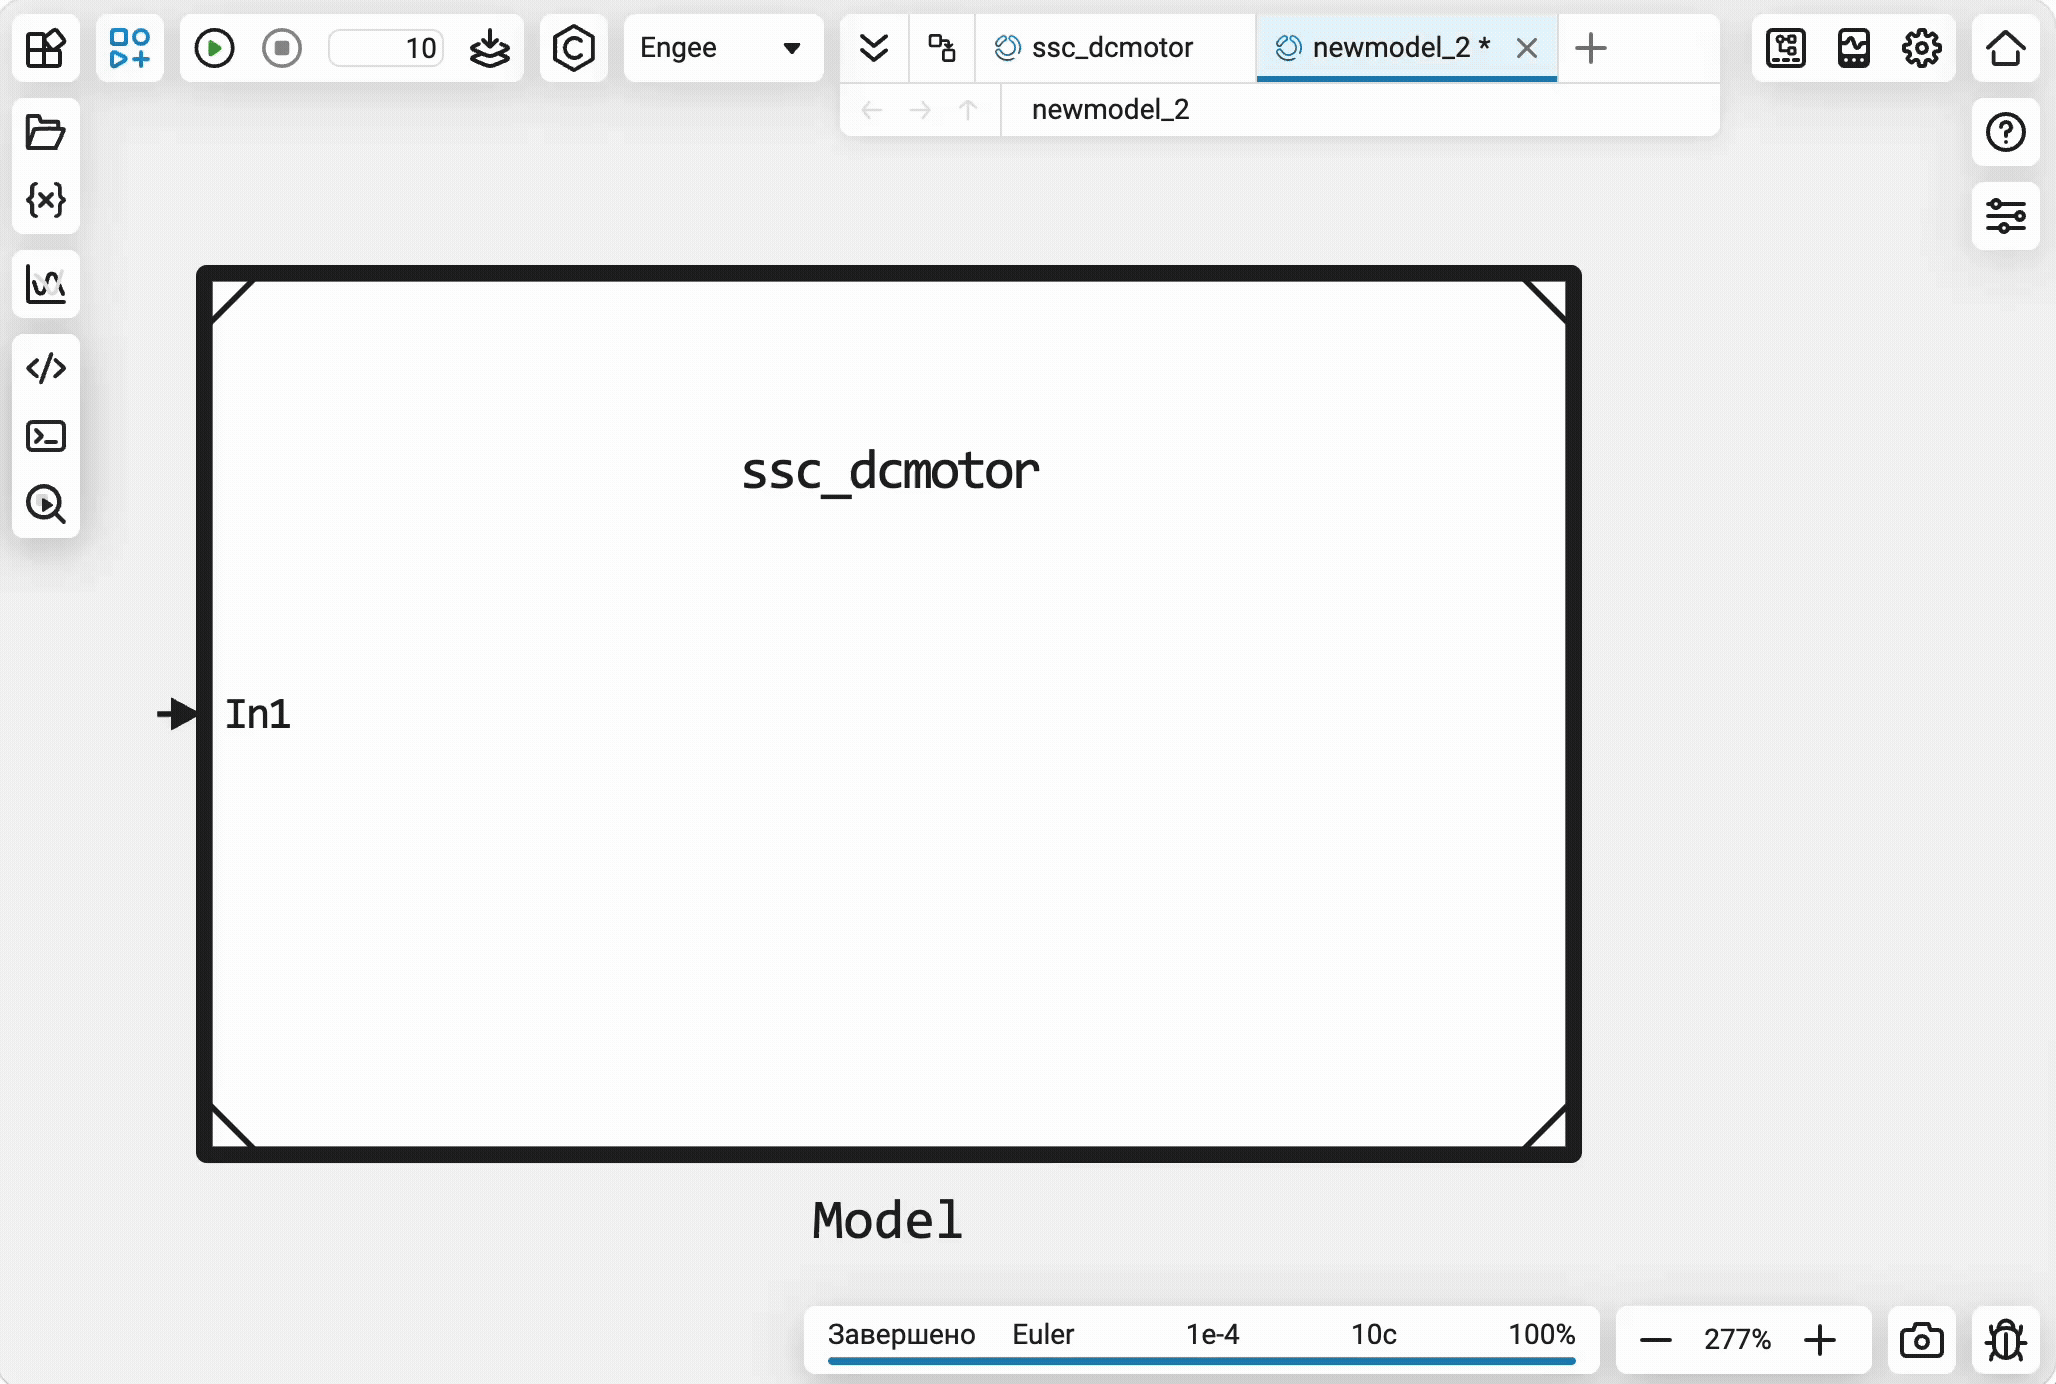Open the graphs panel icon

(46, 284)
